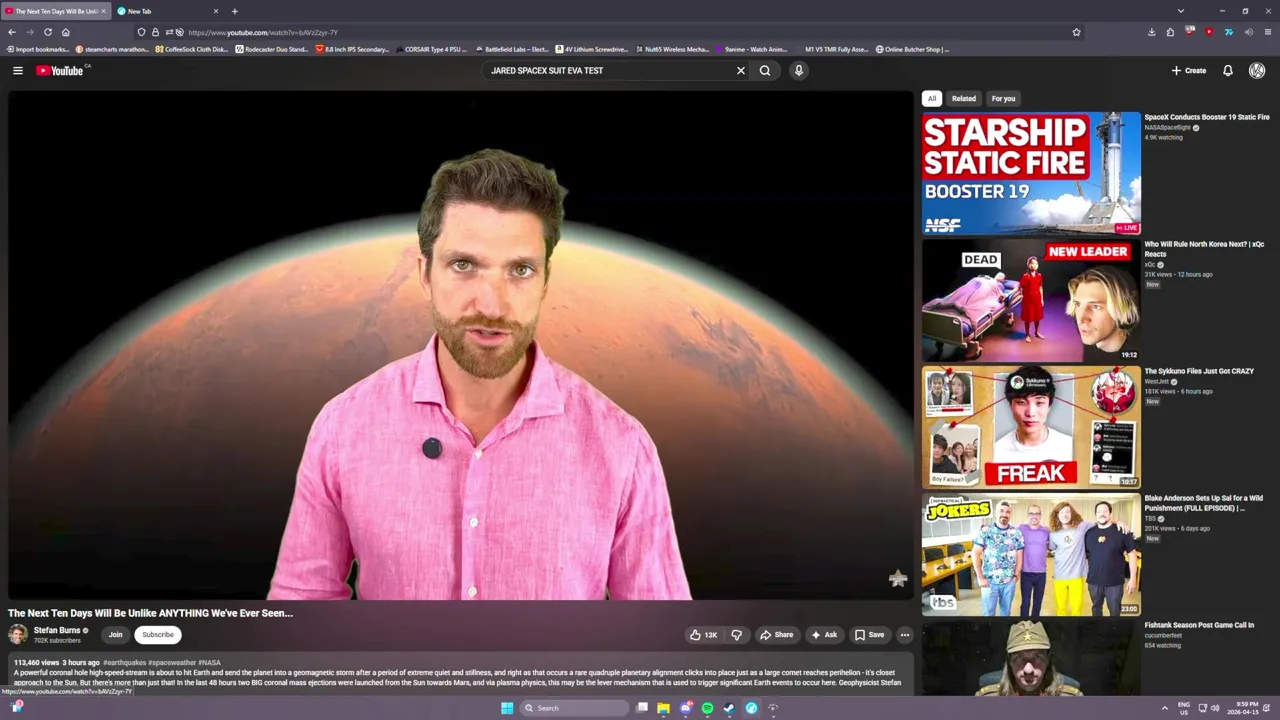Image resolution: width=1280 pixels, height=720 pixels.
Task: Click the Create video button
Action: [1189, 71]
